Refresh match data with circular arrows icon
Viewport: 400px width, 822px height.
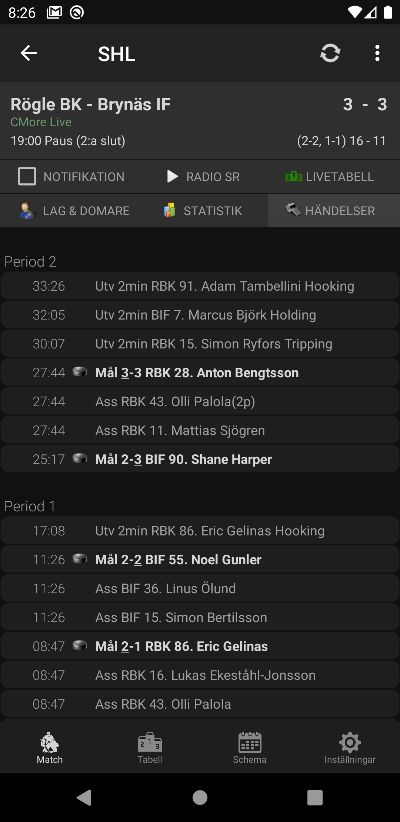[x=330, y=53]
